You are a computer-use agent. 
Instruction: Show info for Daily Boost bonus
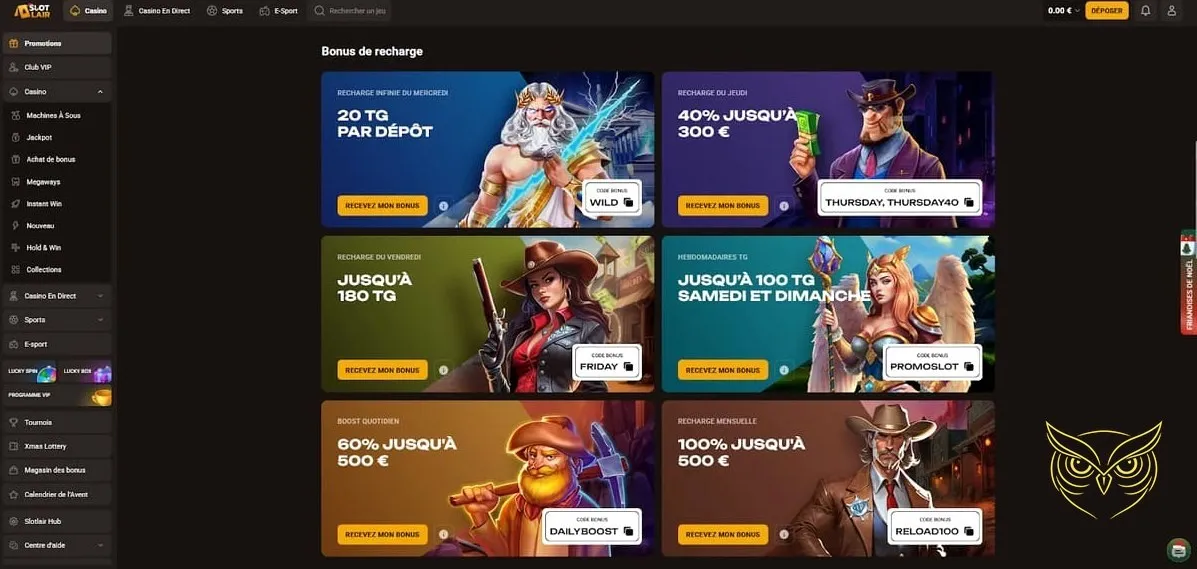pyautogui.click(x=443, y=534)
